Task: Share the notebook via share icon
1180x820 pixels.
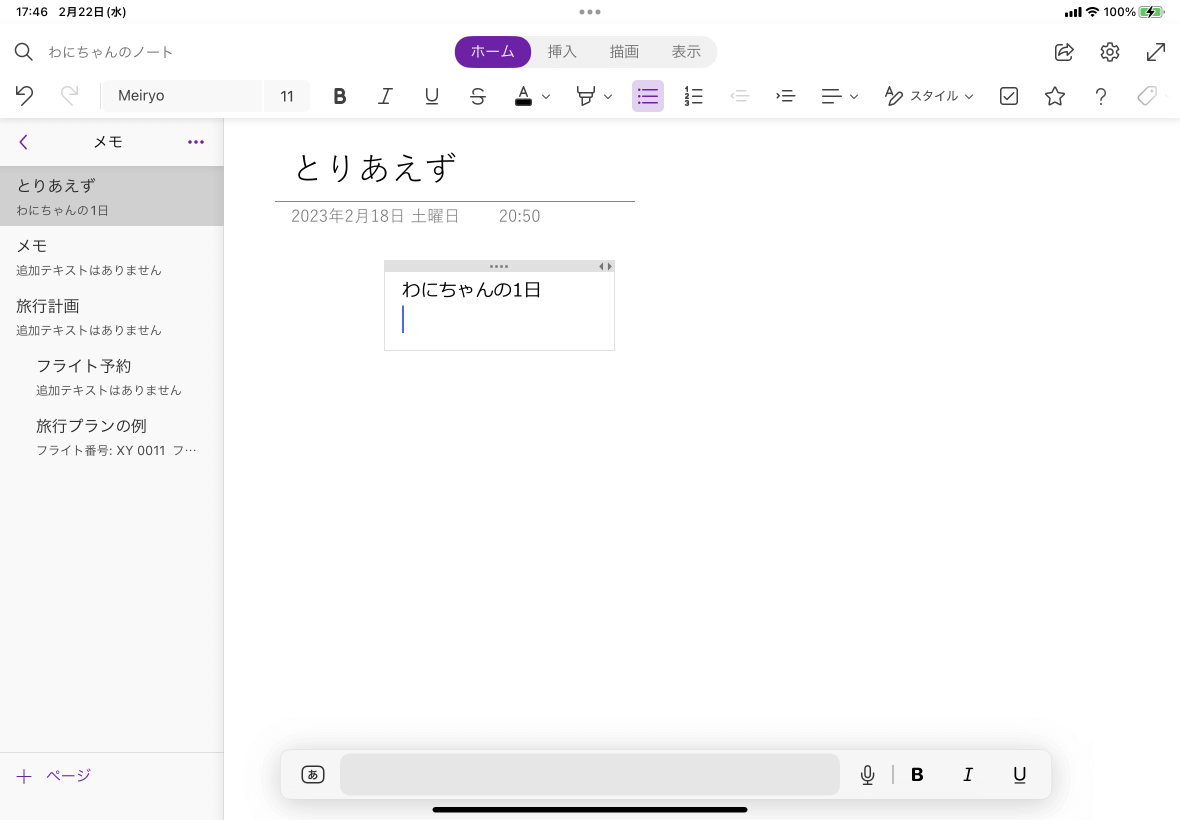Action: pyautogui.click(x=1064, y=52)
